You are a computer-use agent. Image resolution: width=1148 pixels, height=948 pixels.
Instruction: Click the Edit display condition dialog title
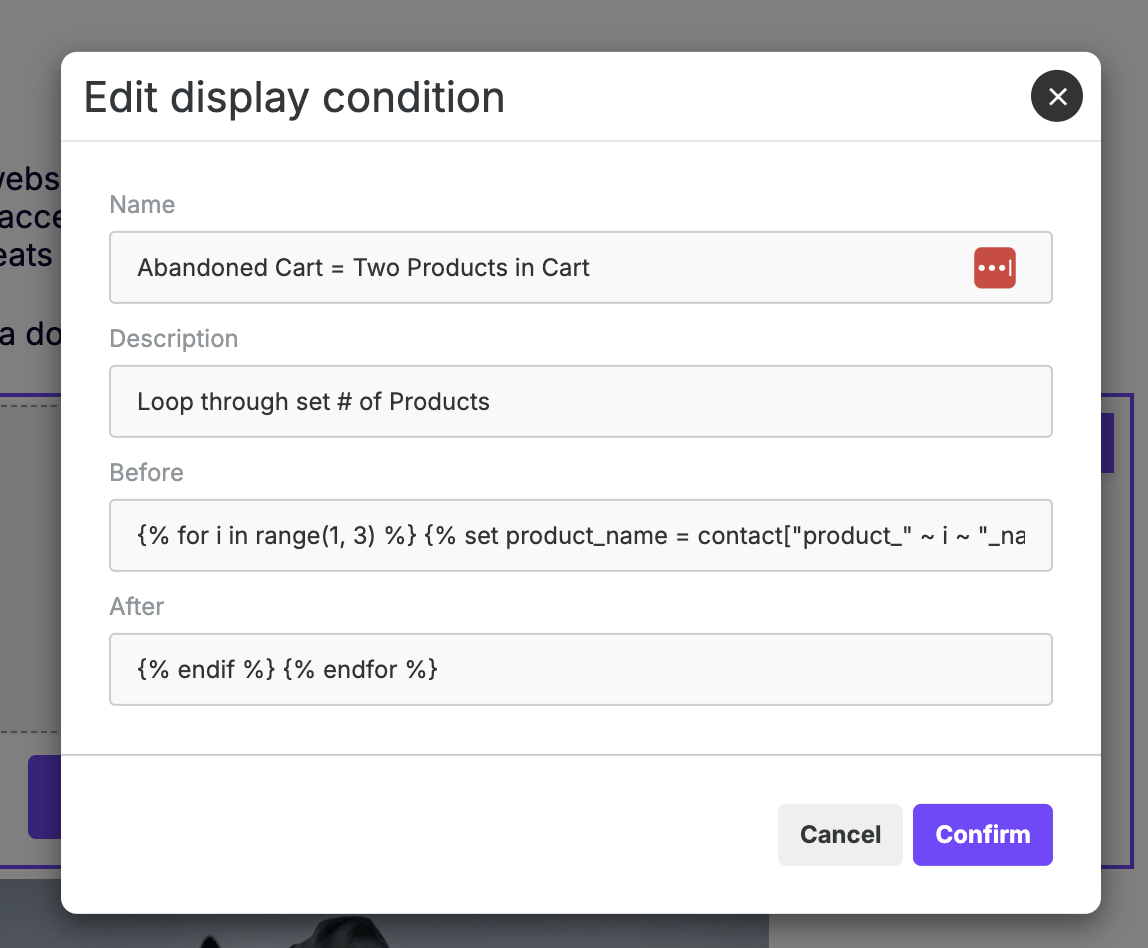tap(295, 97)
